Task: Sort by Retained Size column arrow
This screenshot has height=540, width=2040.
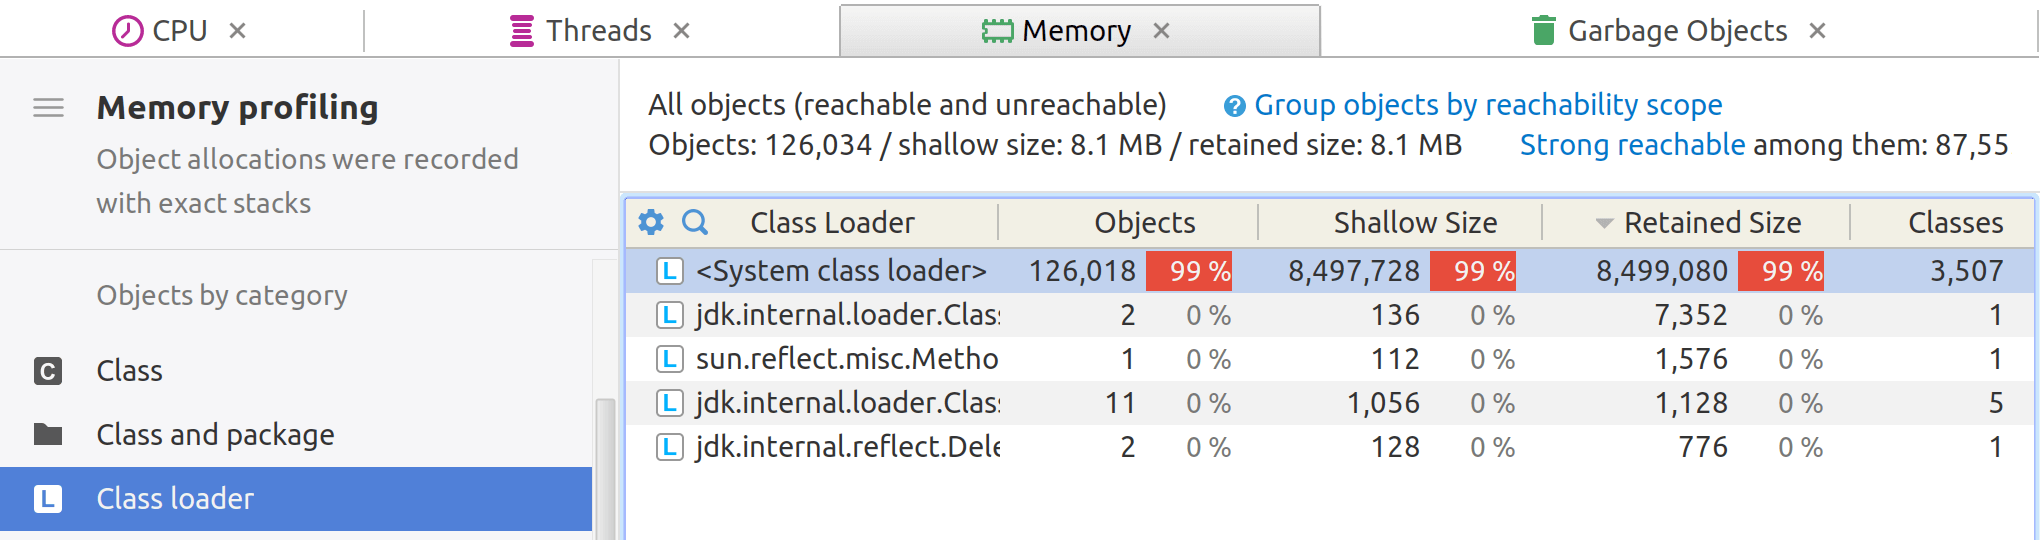Action: pyautogui.click(x=1604, y=223)
